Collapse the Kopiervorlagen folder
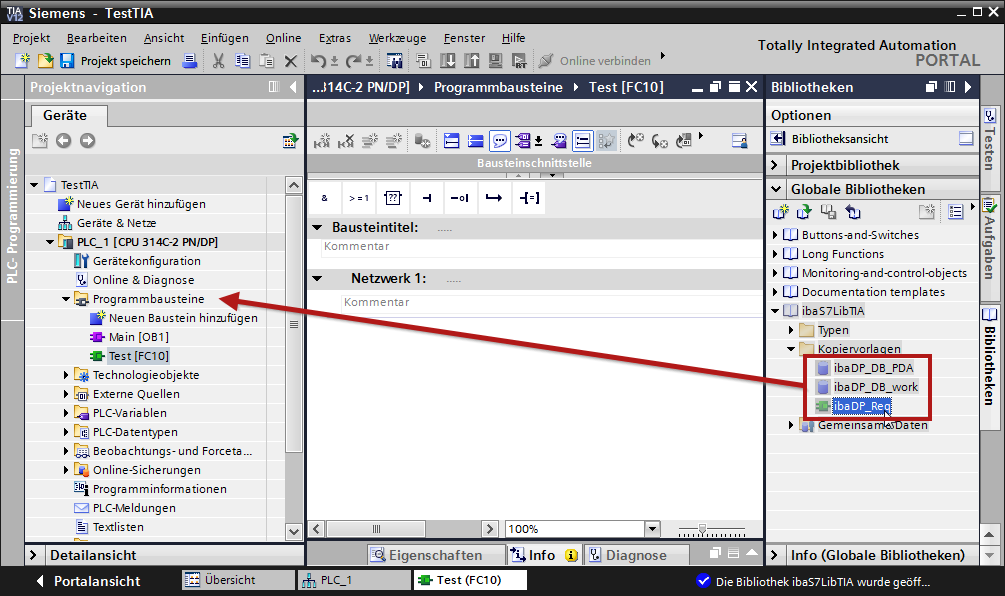Image resolution: width=1005 pixels, height=596 pixels. coord(791,349)
